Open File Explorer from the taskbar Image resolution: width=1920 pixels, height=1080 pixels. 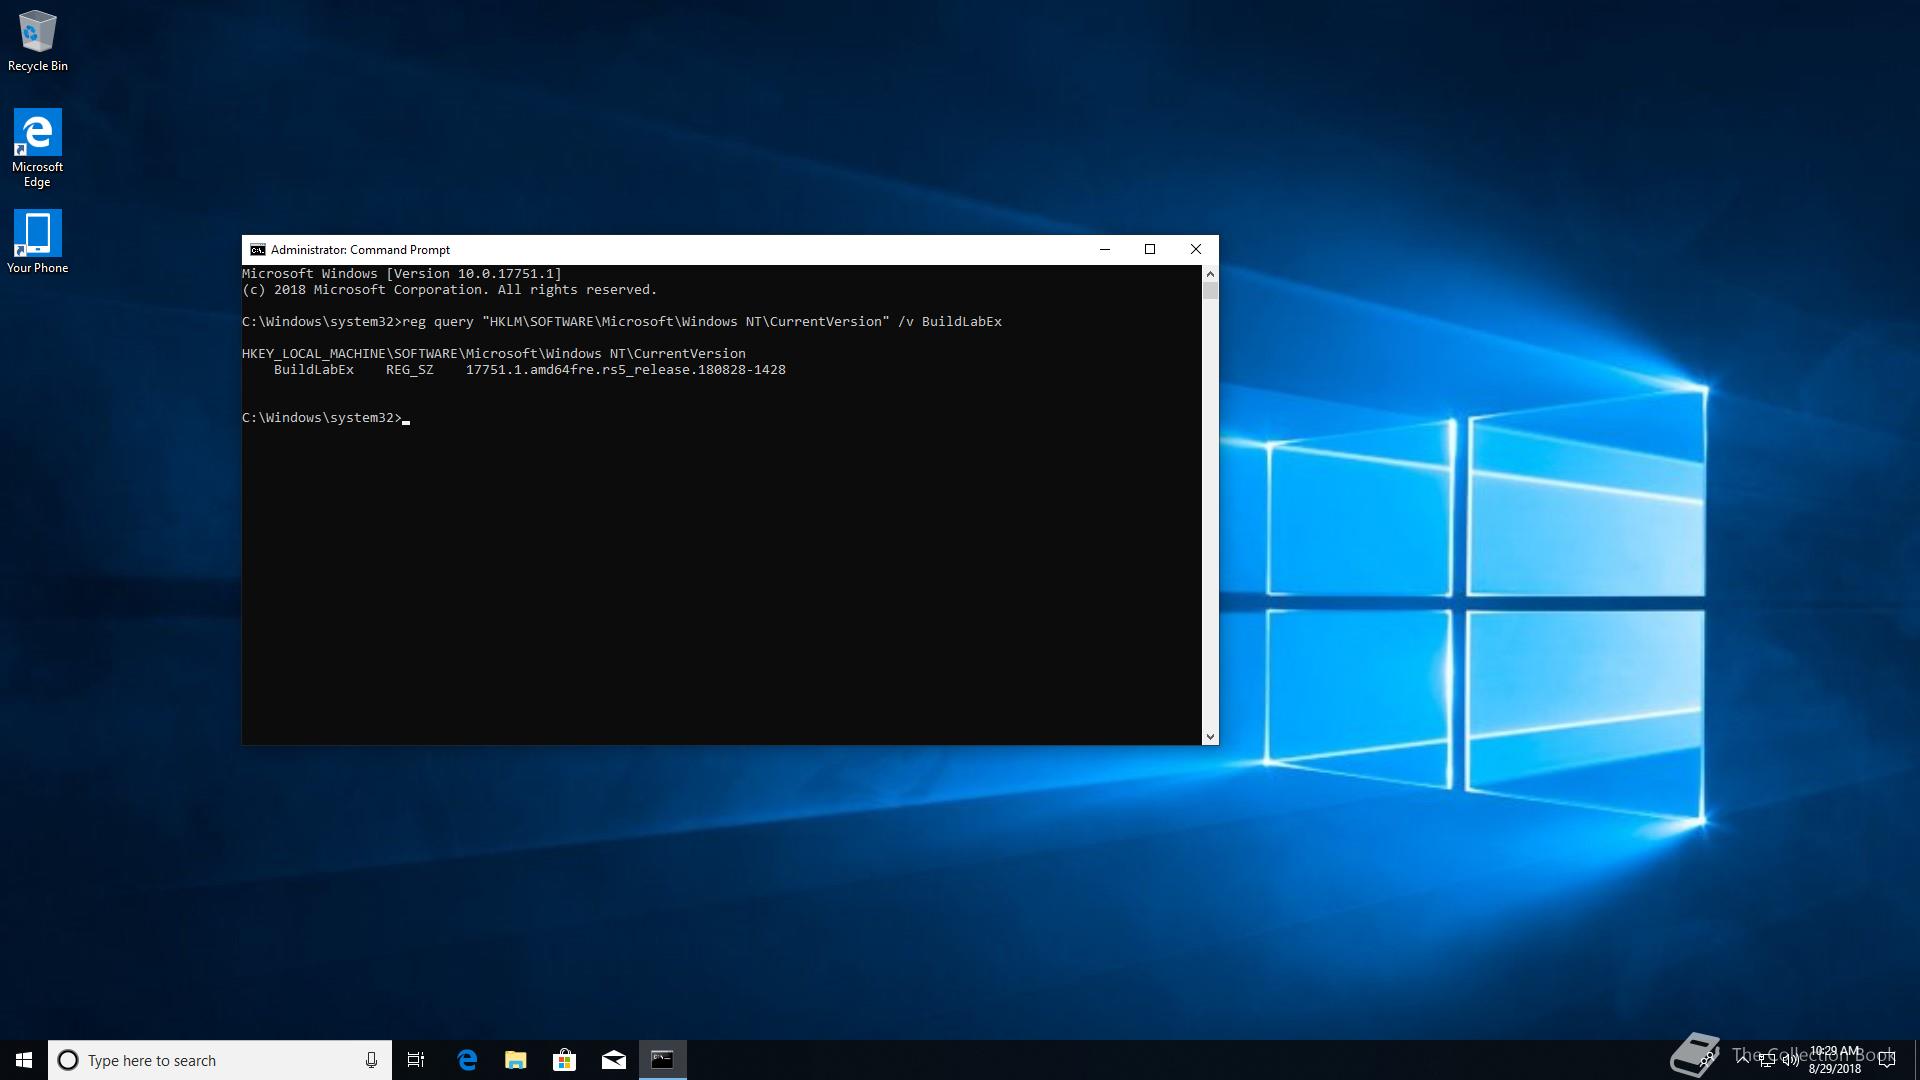[516, 1060]
